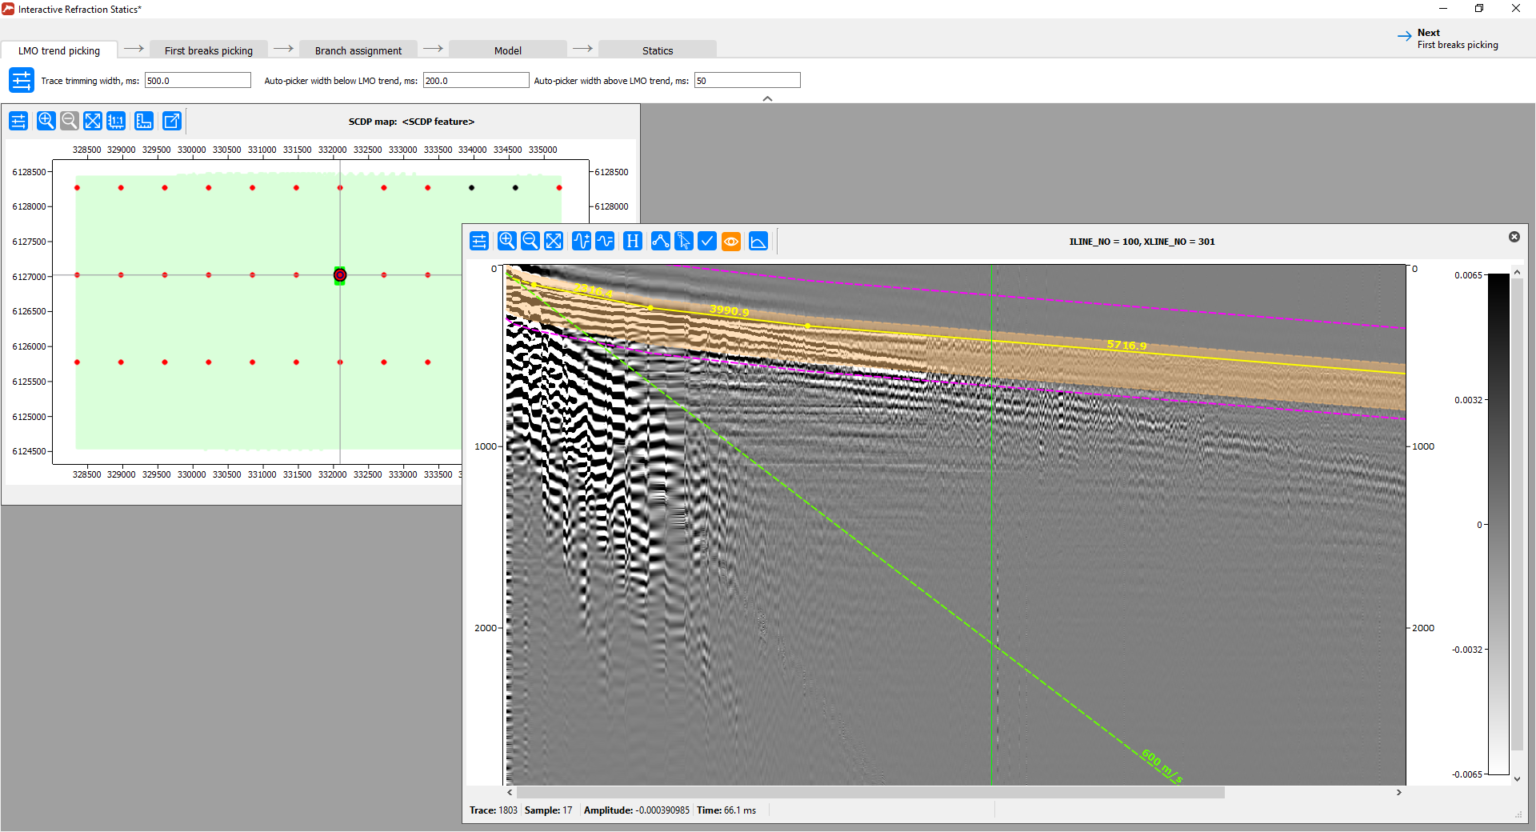Image resolution: width=1536 pixels, height=832 pixels.
Task: Open the SCDP map display settings
Action: 18,120
